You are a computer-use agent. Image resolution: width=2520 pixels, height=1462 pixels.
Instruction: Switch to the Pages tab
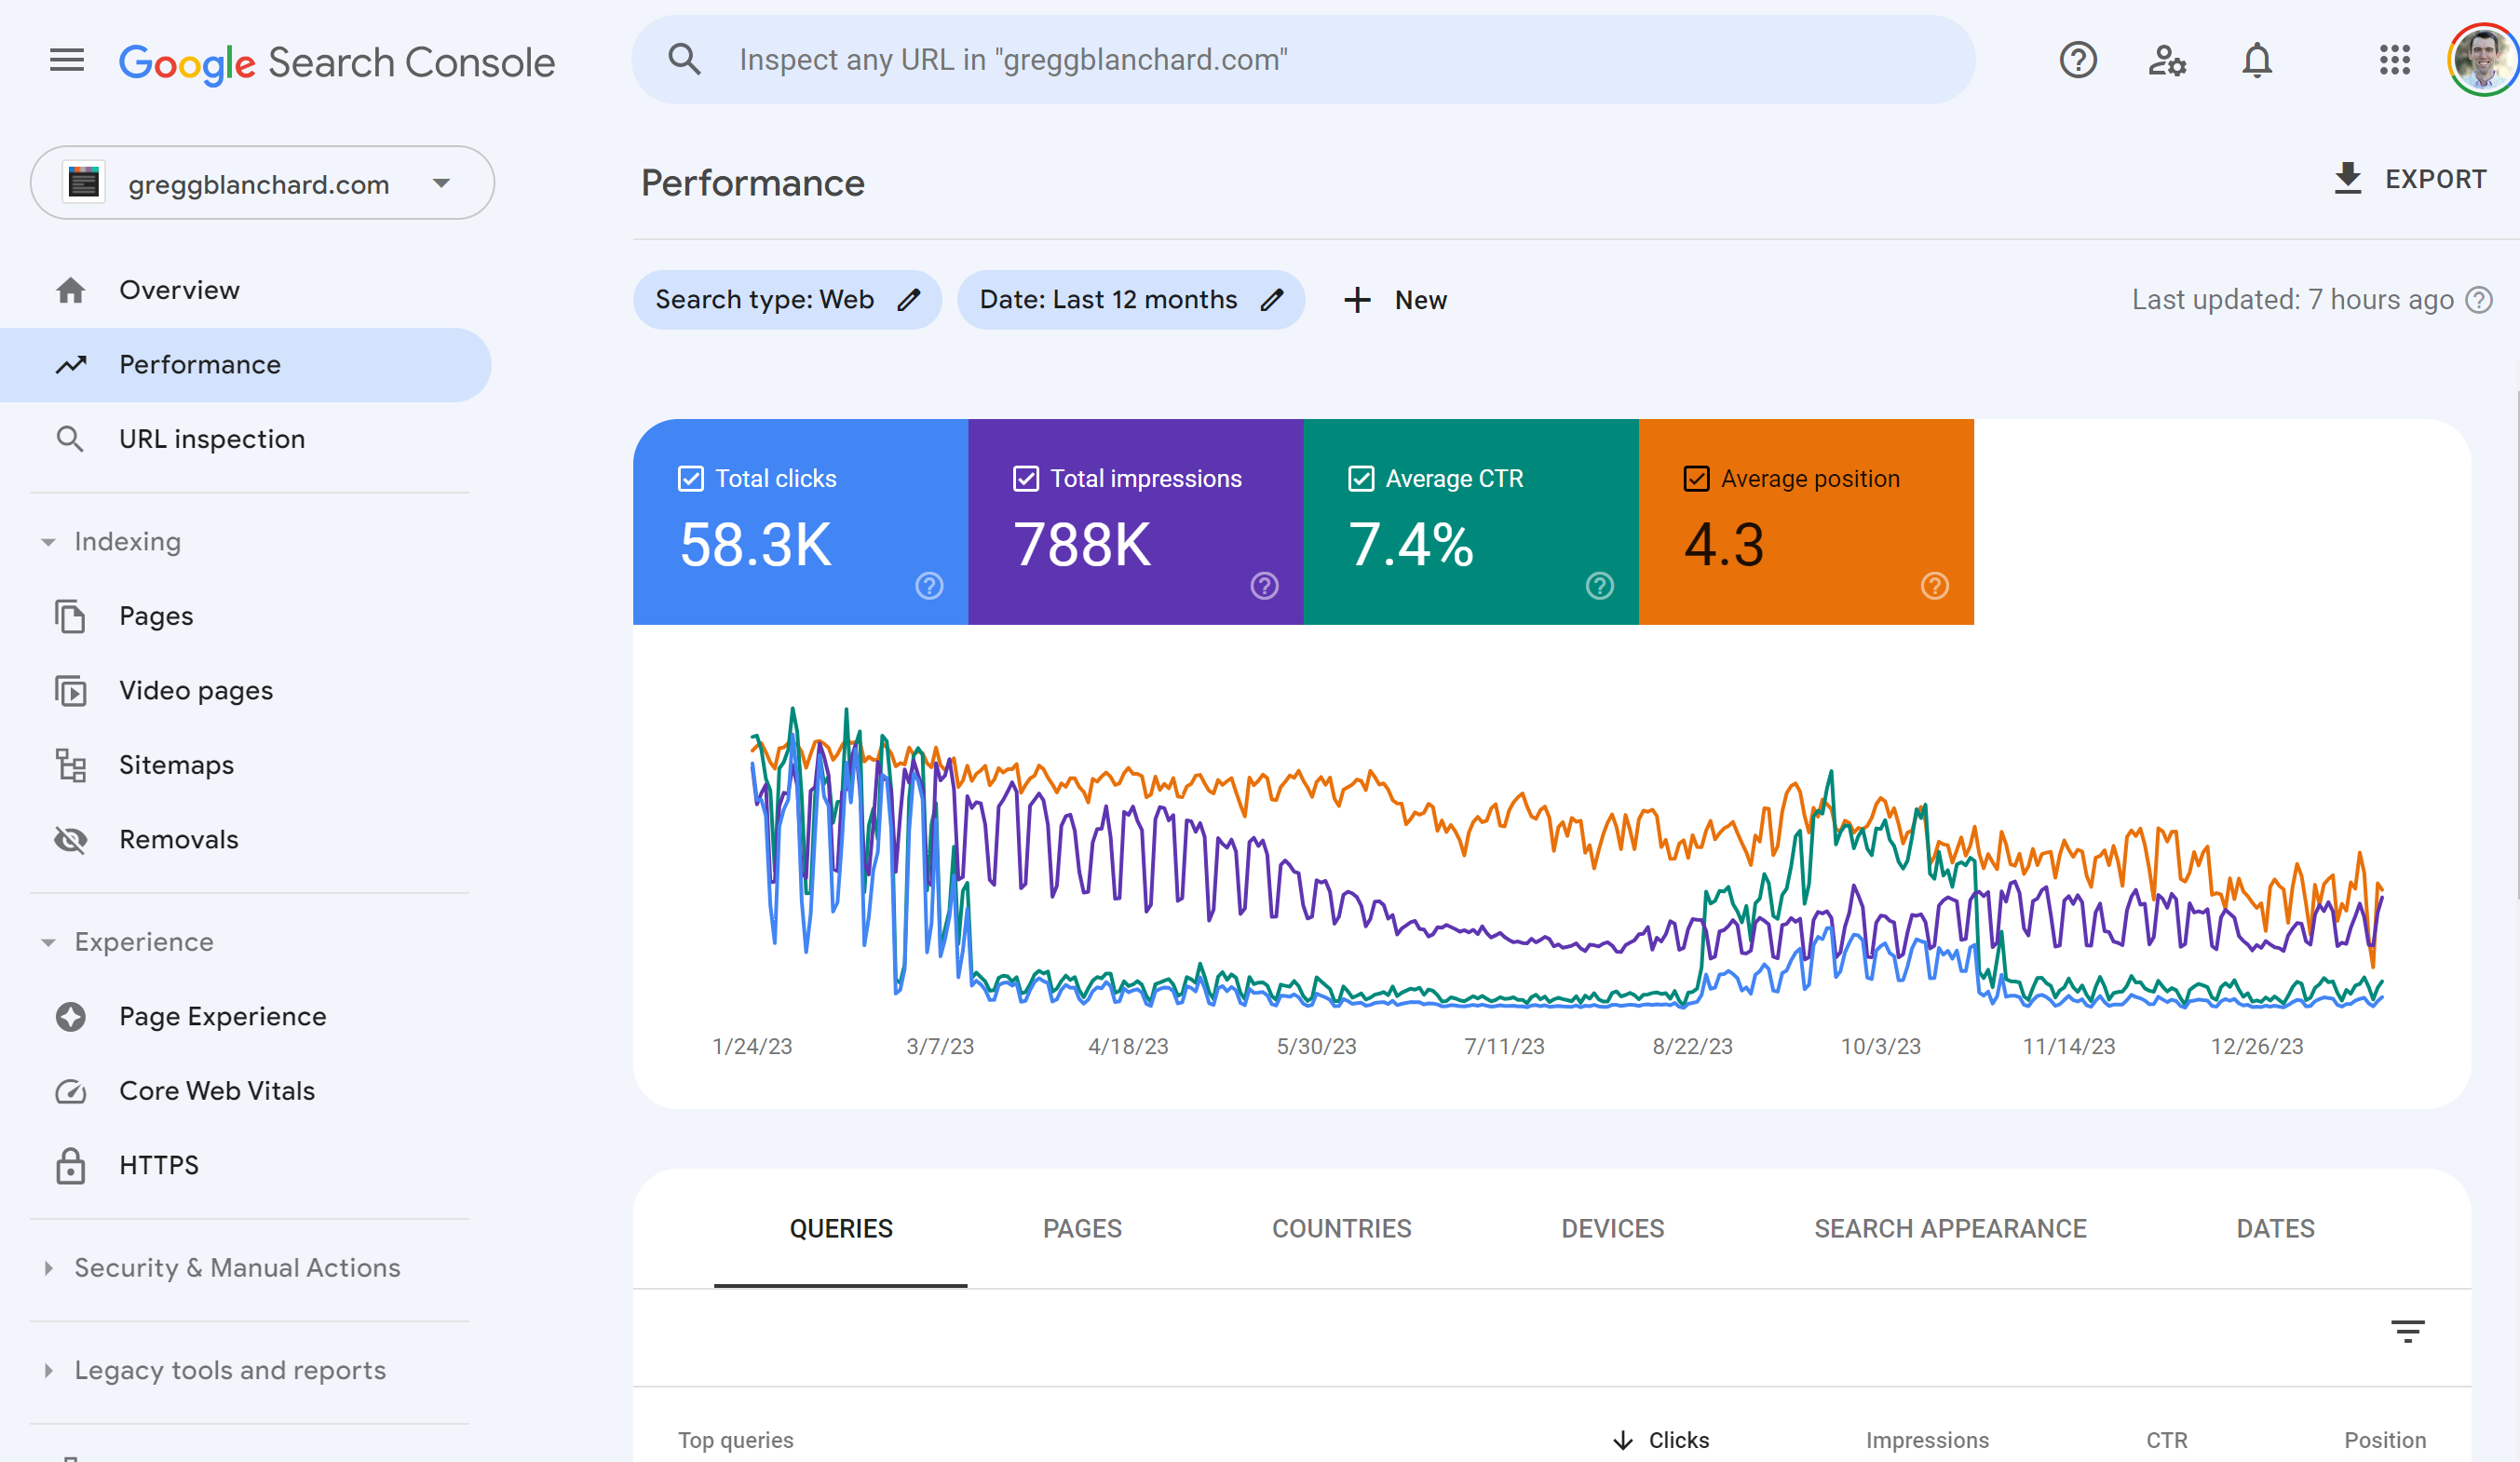(x=1082, y=1229)
